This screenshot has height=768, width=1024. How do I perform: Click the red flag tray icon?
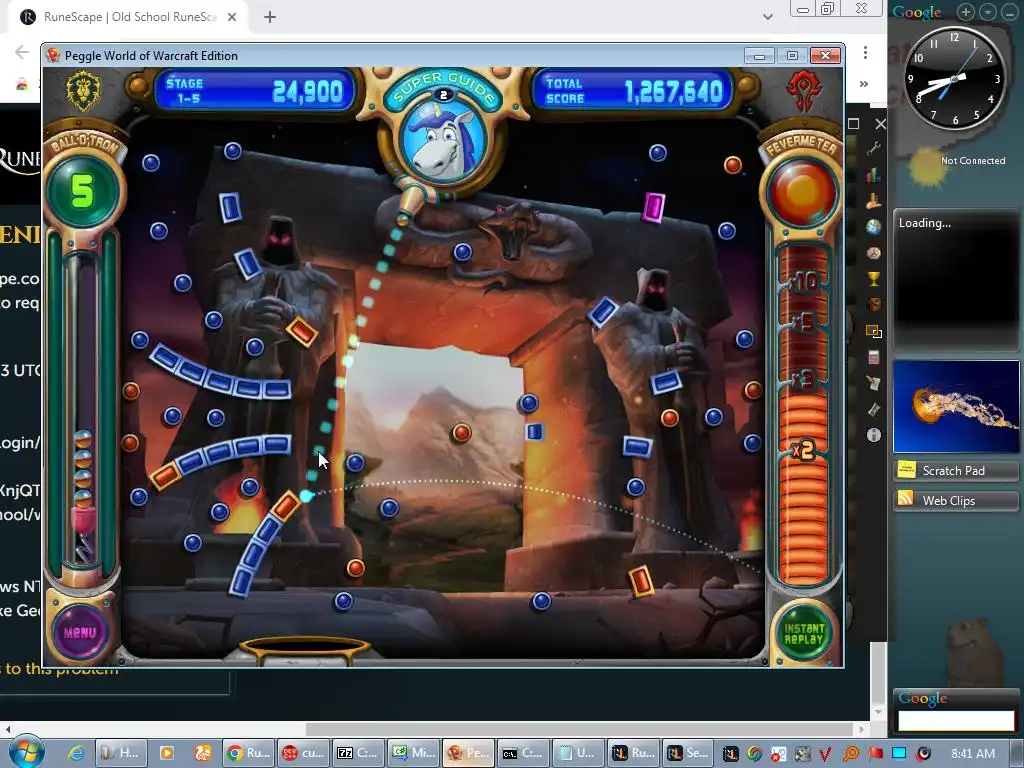click(875, 753)
